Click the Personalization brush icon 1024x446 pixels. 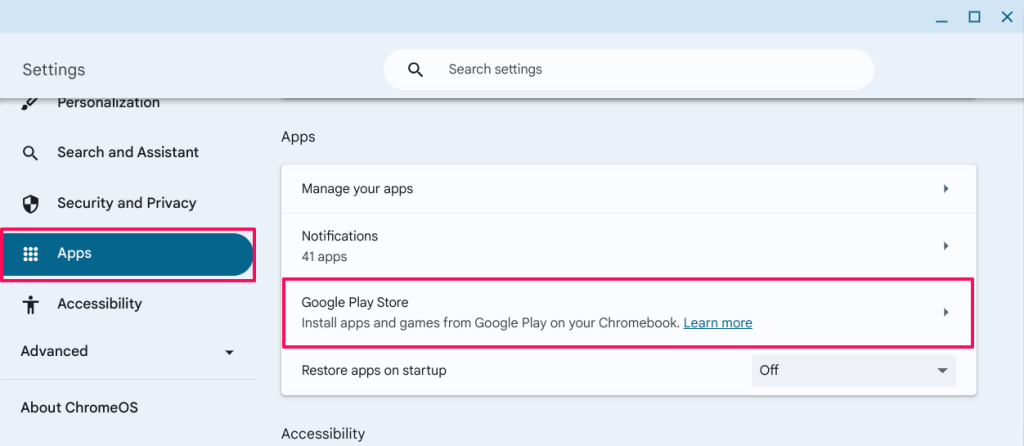click(x=30, y=103)
